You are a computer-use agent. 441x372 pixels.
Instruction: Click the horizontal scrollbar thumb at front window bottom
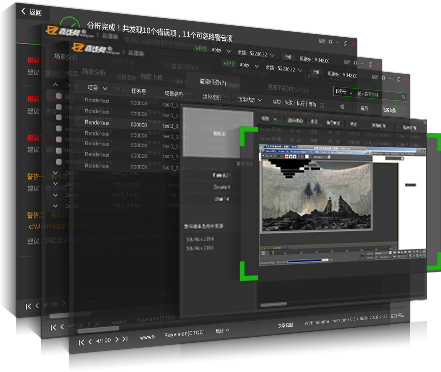[98, 330]
